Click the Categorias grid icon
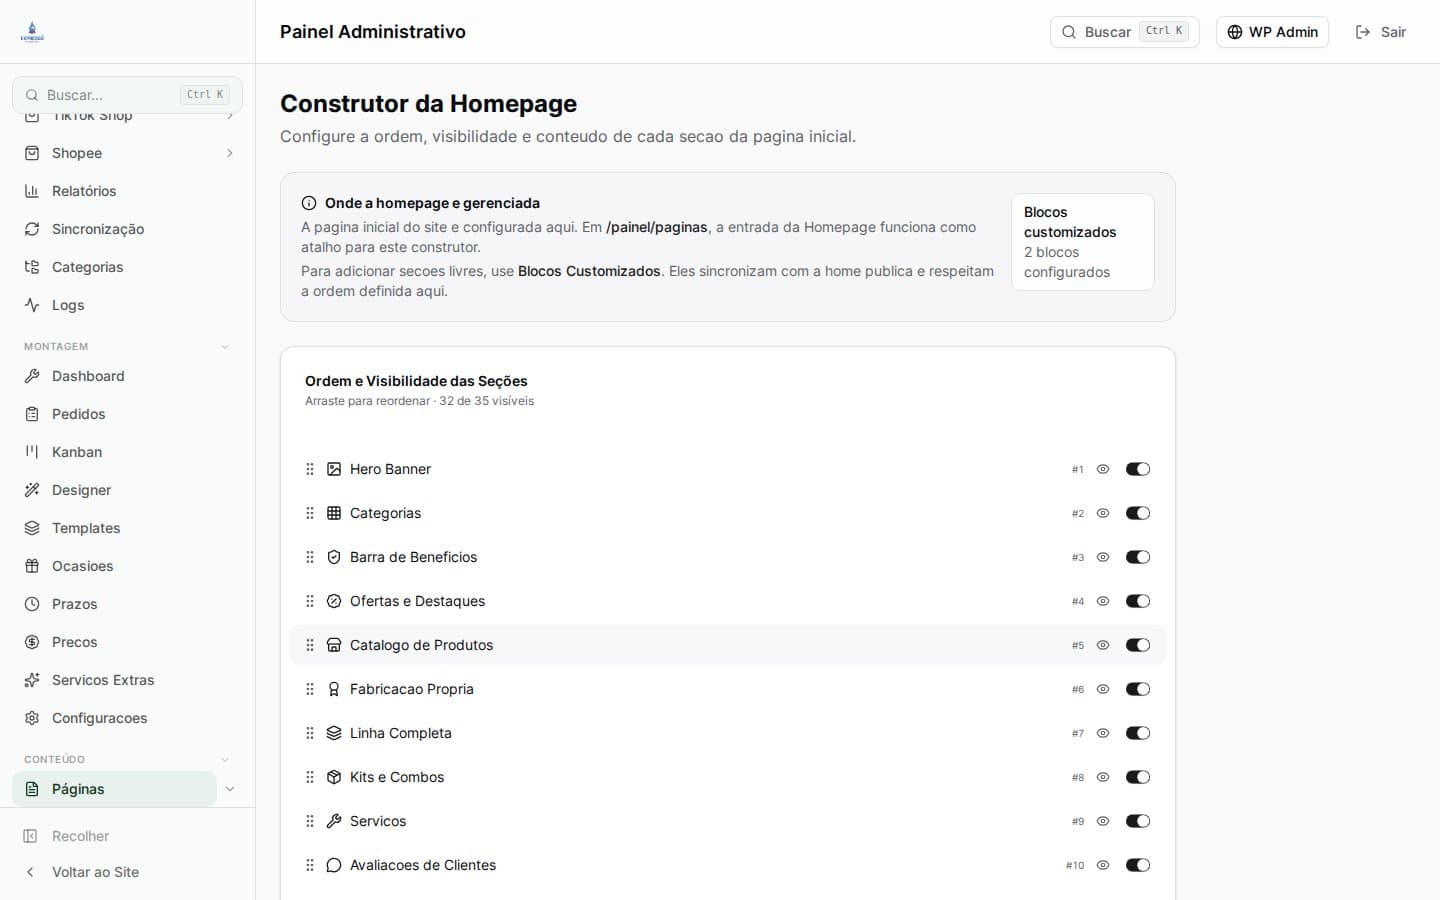The image size is (1440, 900). click(x=334, y=513)
